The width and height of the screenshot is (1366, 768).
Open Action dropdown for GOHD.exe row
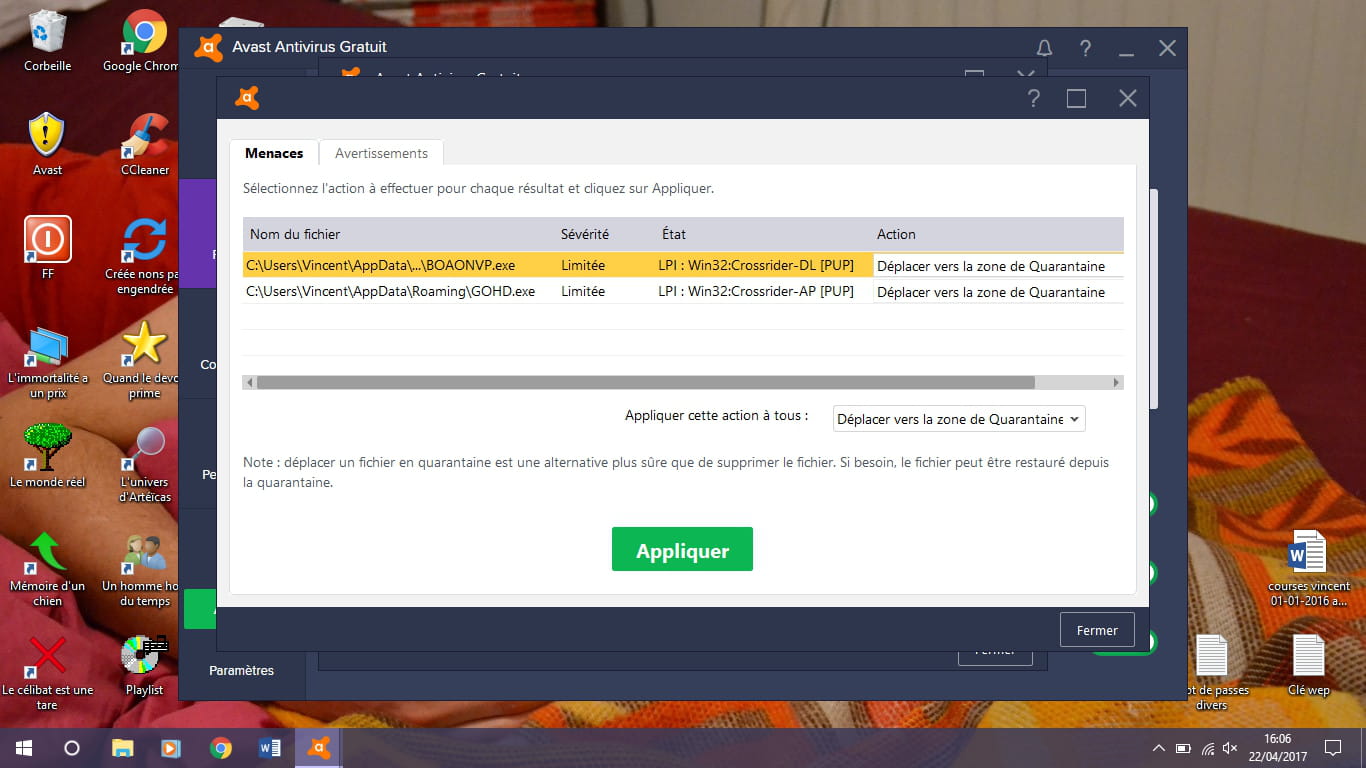(998, 292)
